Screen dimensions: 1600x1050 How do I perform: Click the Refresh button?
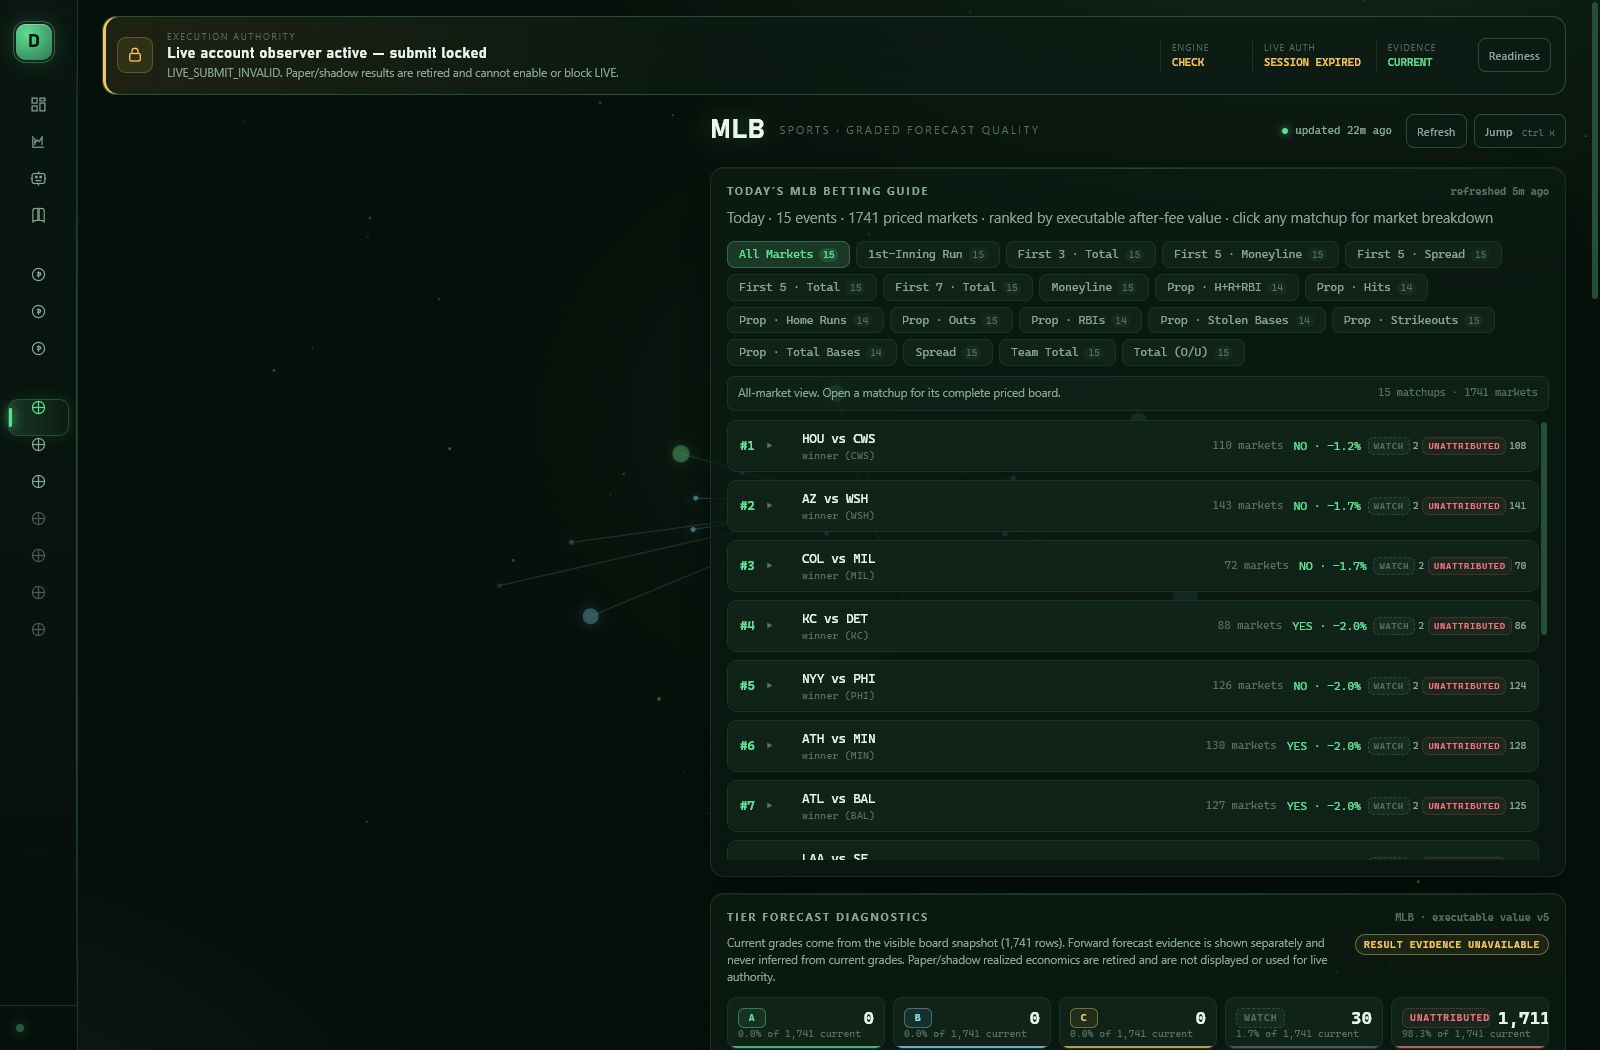(x=1436, y=131)
